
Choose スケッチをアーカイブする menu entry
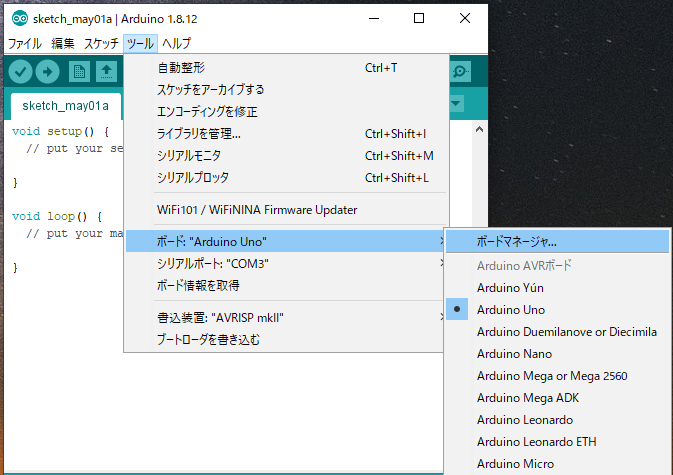pyautogui.click(x=286, y=90)
